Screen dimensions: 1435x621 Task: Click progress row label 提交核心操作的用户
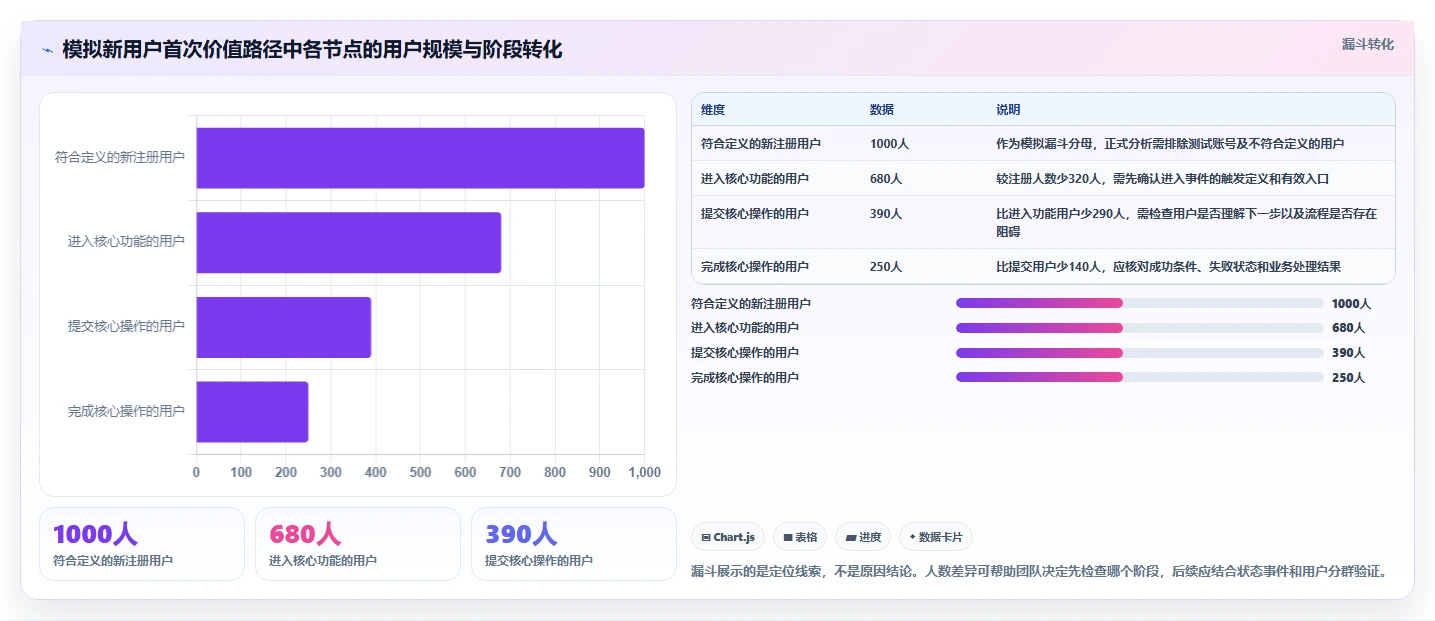coord(745,353)
